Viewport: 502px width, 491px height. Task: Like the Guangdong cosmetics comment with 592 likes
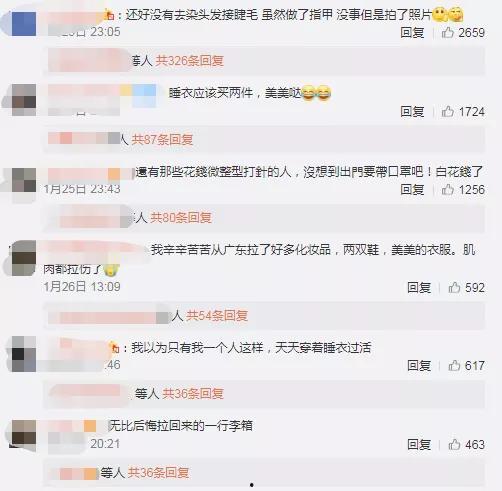(x=454, y=287)
